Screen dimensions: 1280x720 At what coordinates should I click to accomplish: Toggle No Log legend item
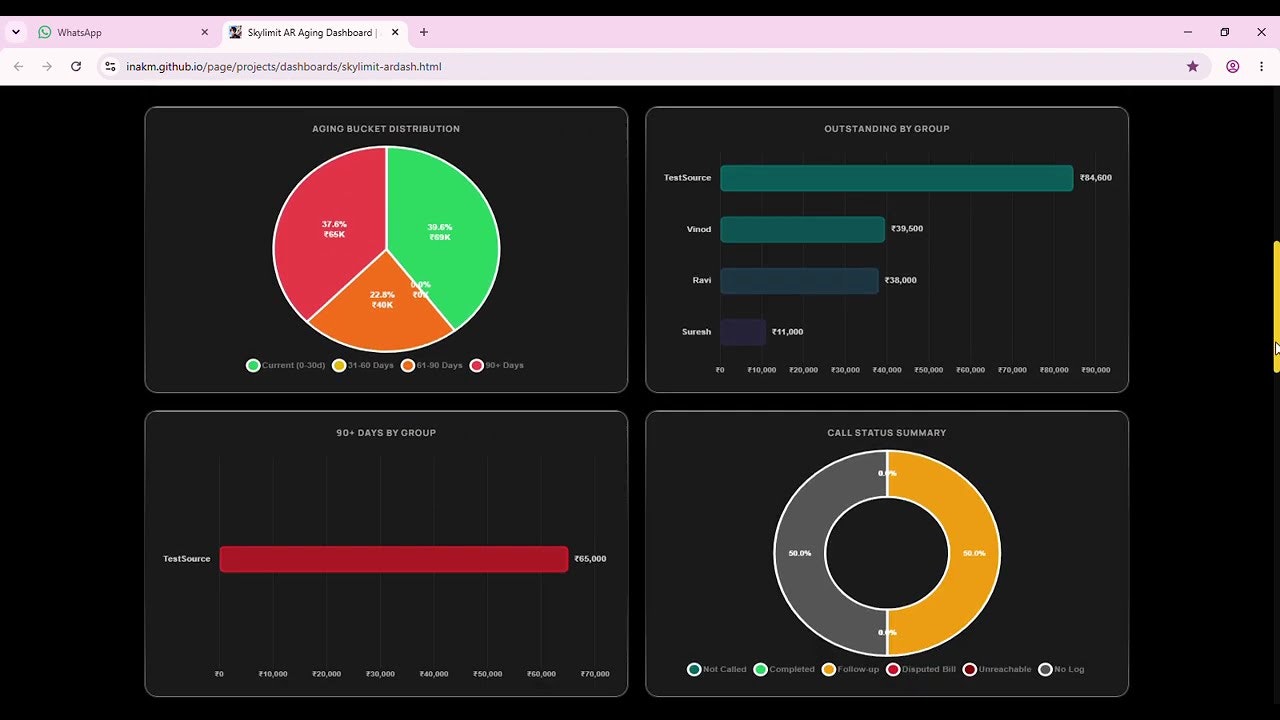[x=1061, y=669]
